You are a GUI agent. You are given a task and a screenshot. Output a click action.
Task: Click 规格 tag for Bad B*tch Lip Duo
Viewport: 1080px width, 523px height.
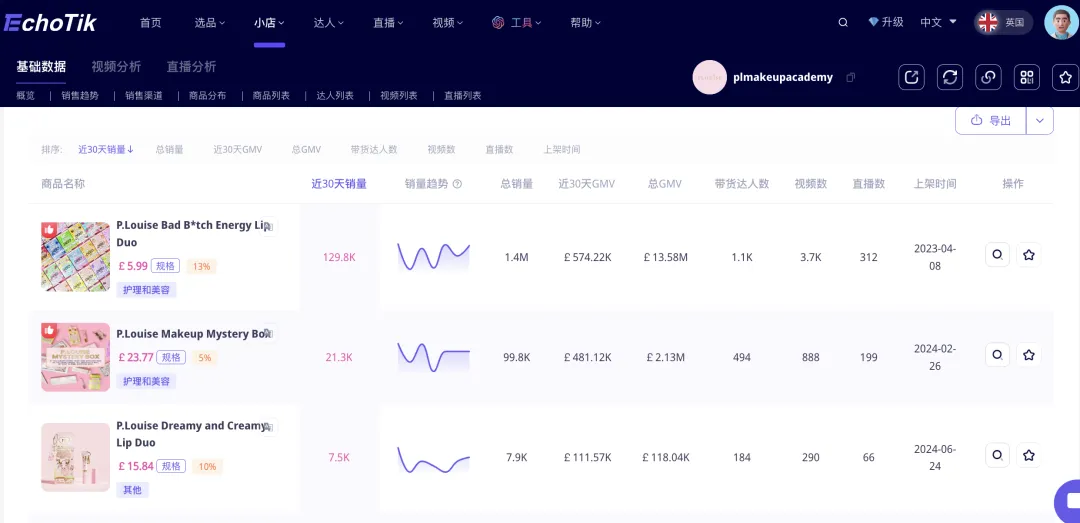tap(165, 266)
